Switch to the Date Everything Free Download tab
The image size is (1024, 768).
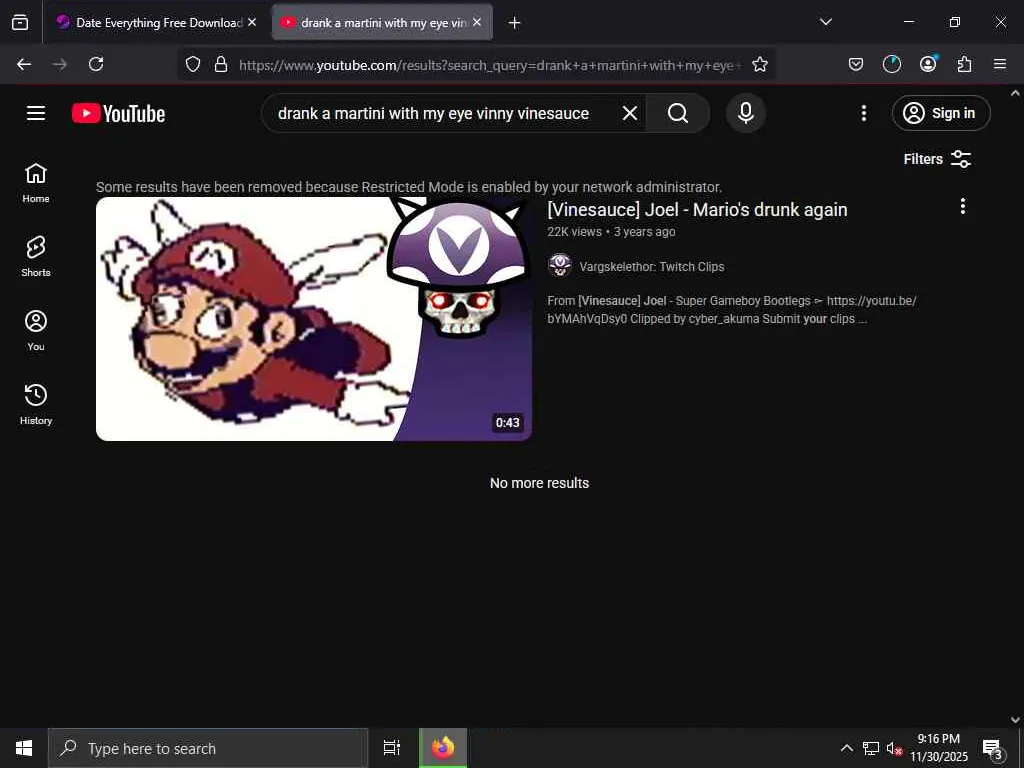click(x=157, y=23)
